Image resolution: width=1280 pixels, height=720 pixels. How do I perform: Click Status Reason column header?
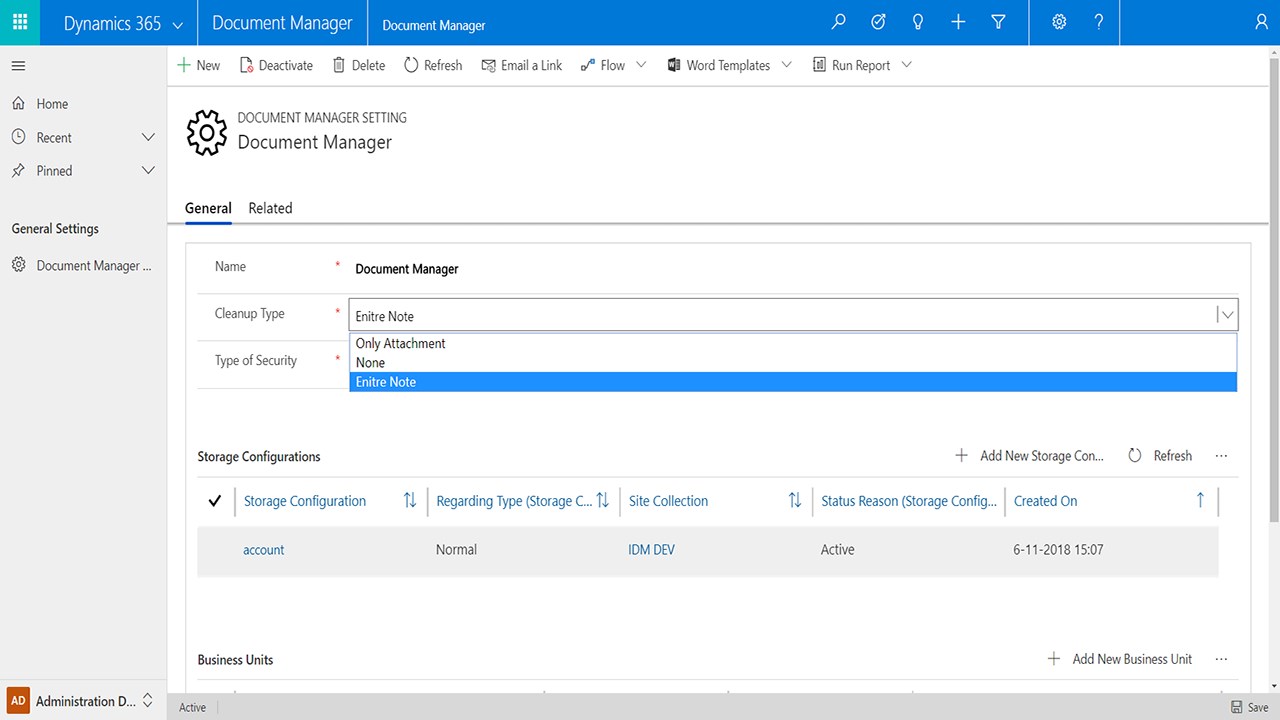pyautogui.click(x=908, y=501)
